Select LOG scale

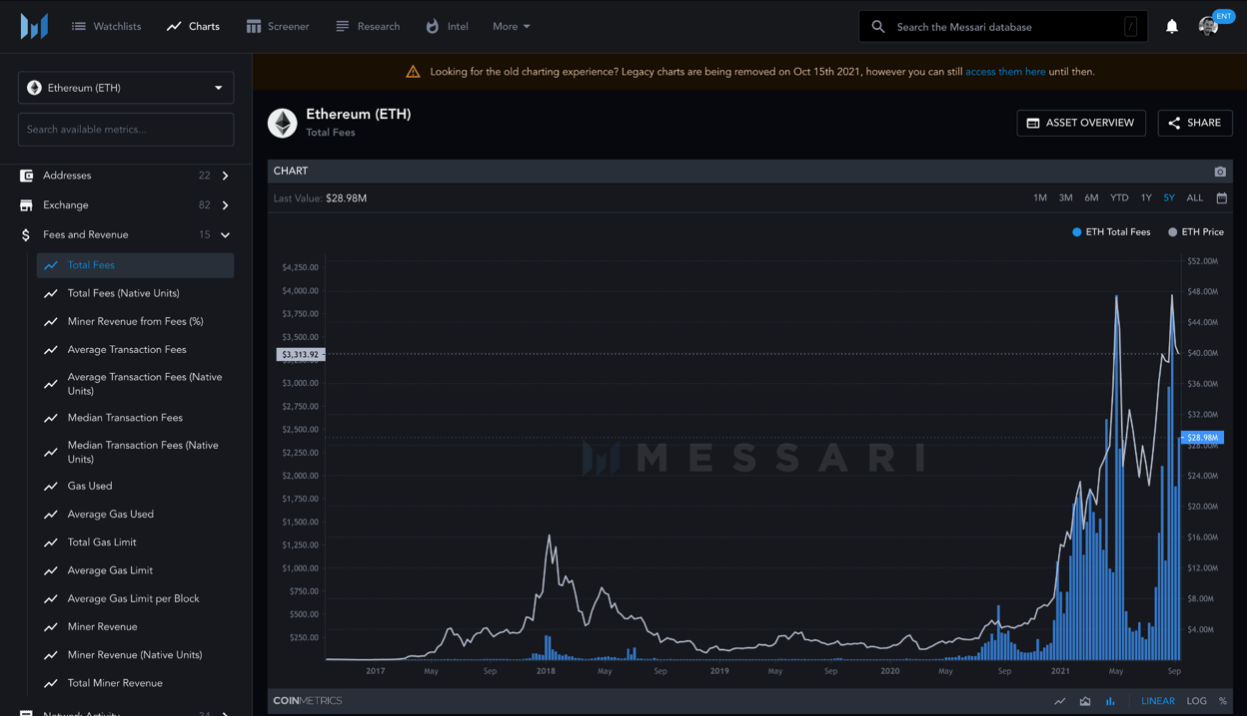point(1196,701)
